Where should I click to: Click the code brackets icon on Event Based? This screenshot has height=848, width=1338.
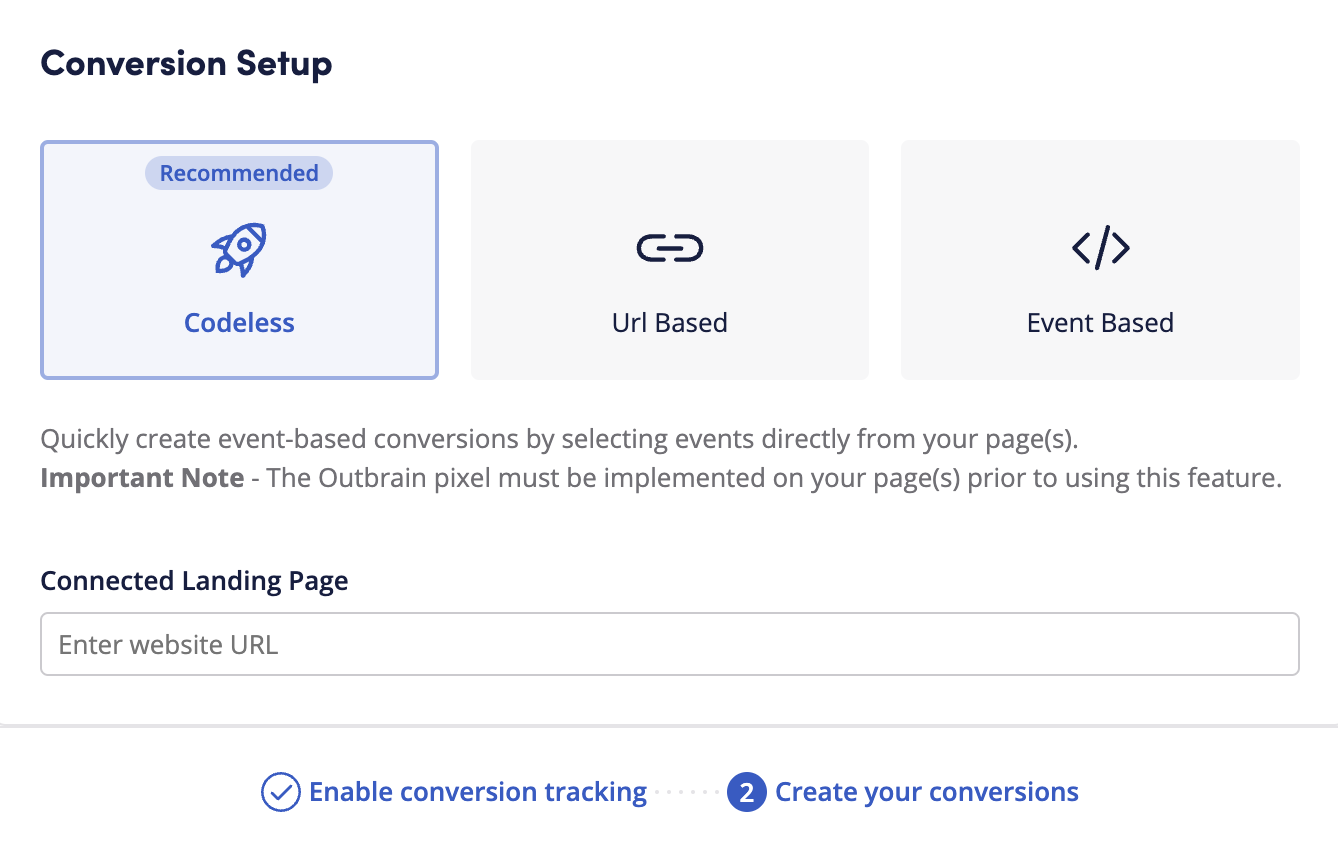(1100, 248)
